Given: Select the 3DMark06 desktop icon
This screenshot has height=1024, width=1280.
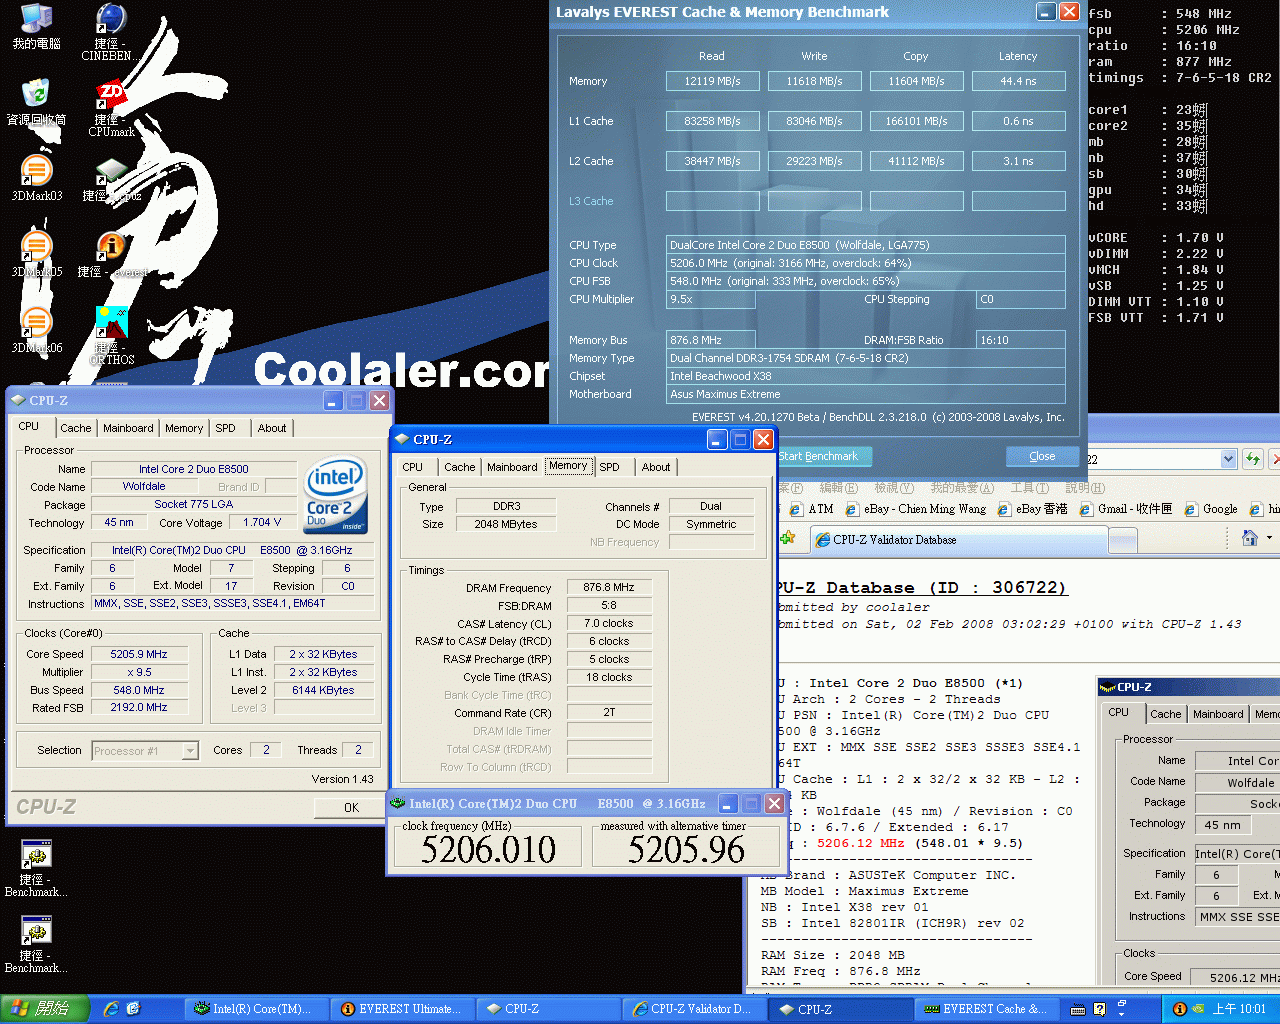Looking at the screenshot, I should 36,330.
